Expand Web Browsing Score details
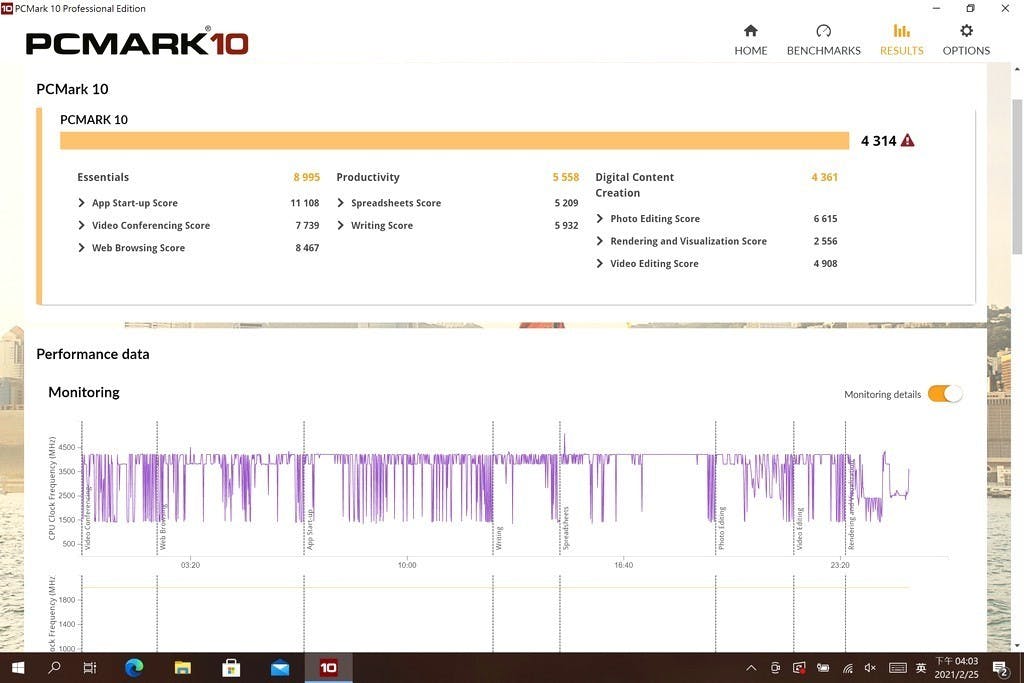This screenshot has width=1024, height=683. (x=81, y=247)
